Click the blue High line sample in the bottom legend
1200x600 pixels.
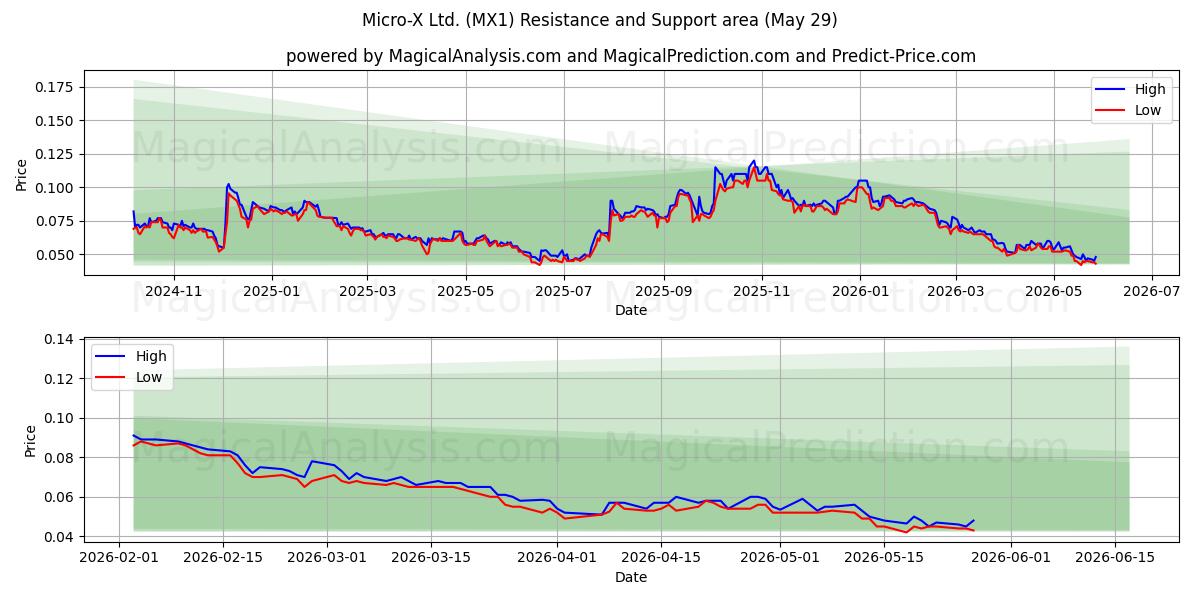[111, 357]
